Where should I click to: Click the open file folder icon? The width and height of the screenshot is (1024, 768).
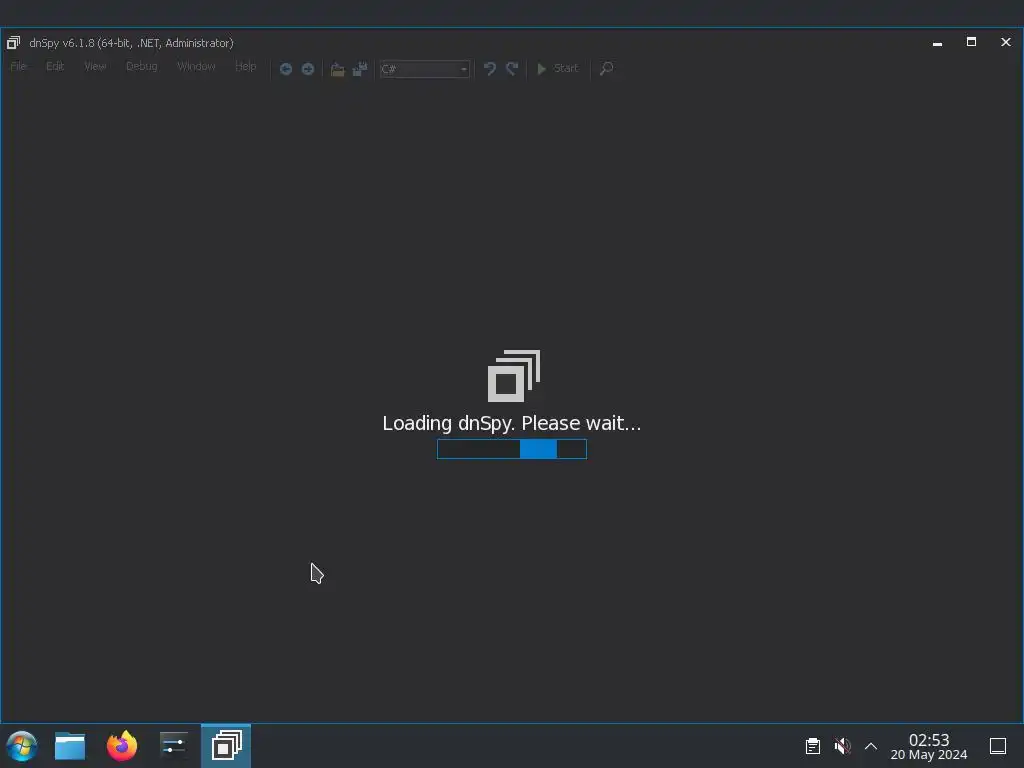(337, 69)
